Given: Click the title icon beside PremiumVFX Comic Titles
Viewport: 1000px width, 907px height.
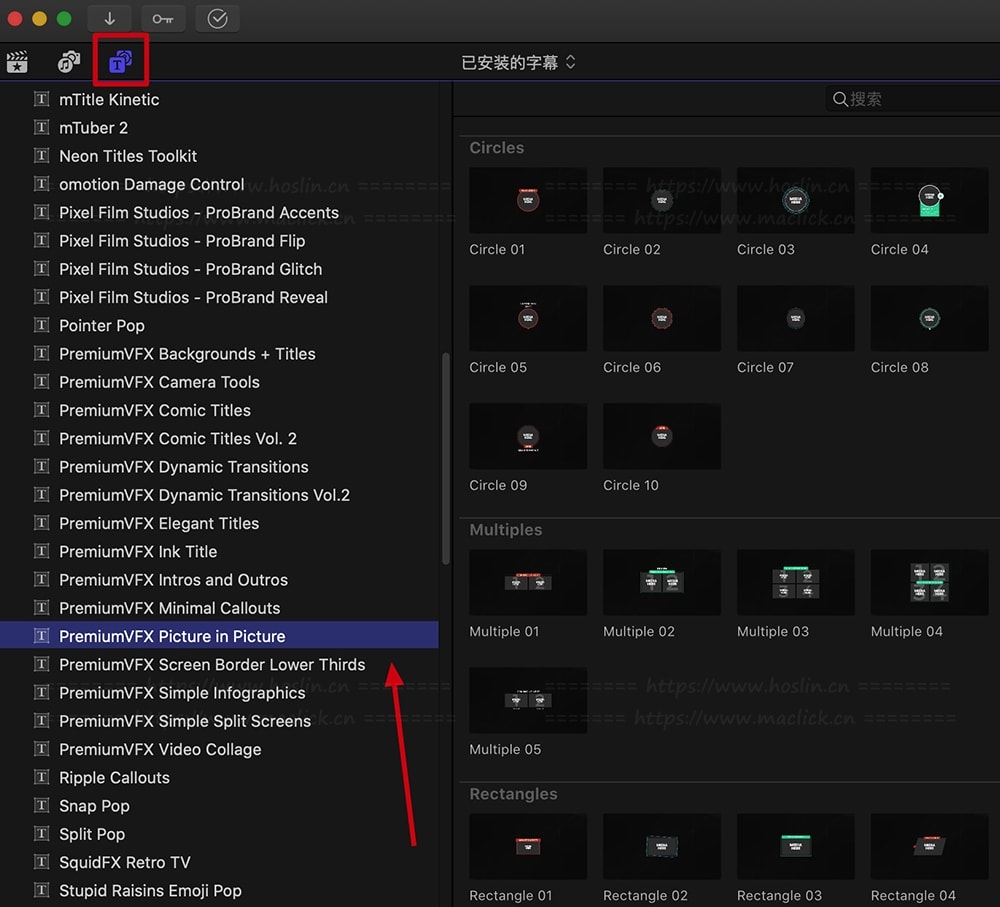Looking at the screenshot, I should (x=41, y=409).
